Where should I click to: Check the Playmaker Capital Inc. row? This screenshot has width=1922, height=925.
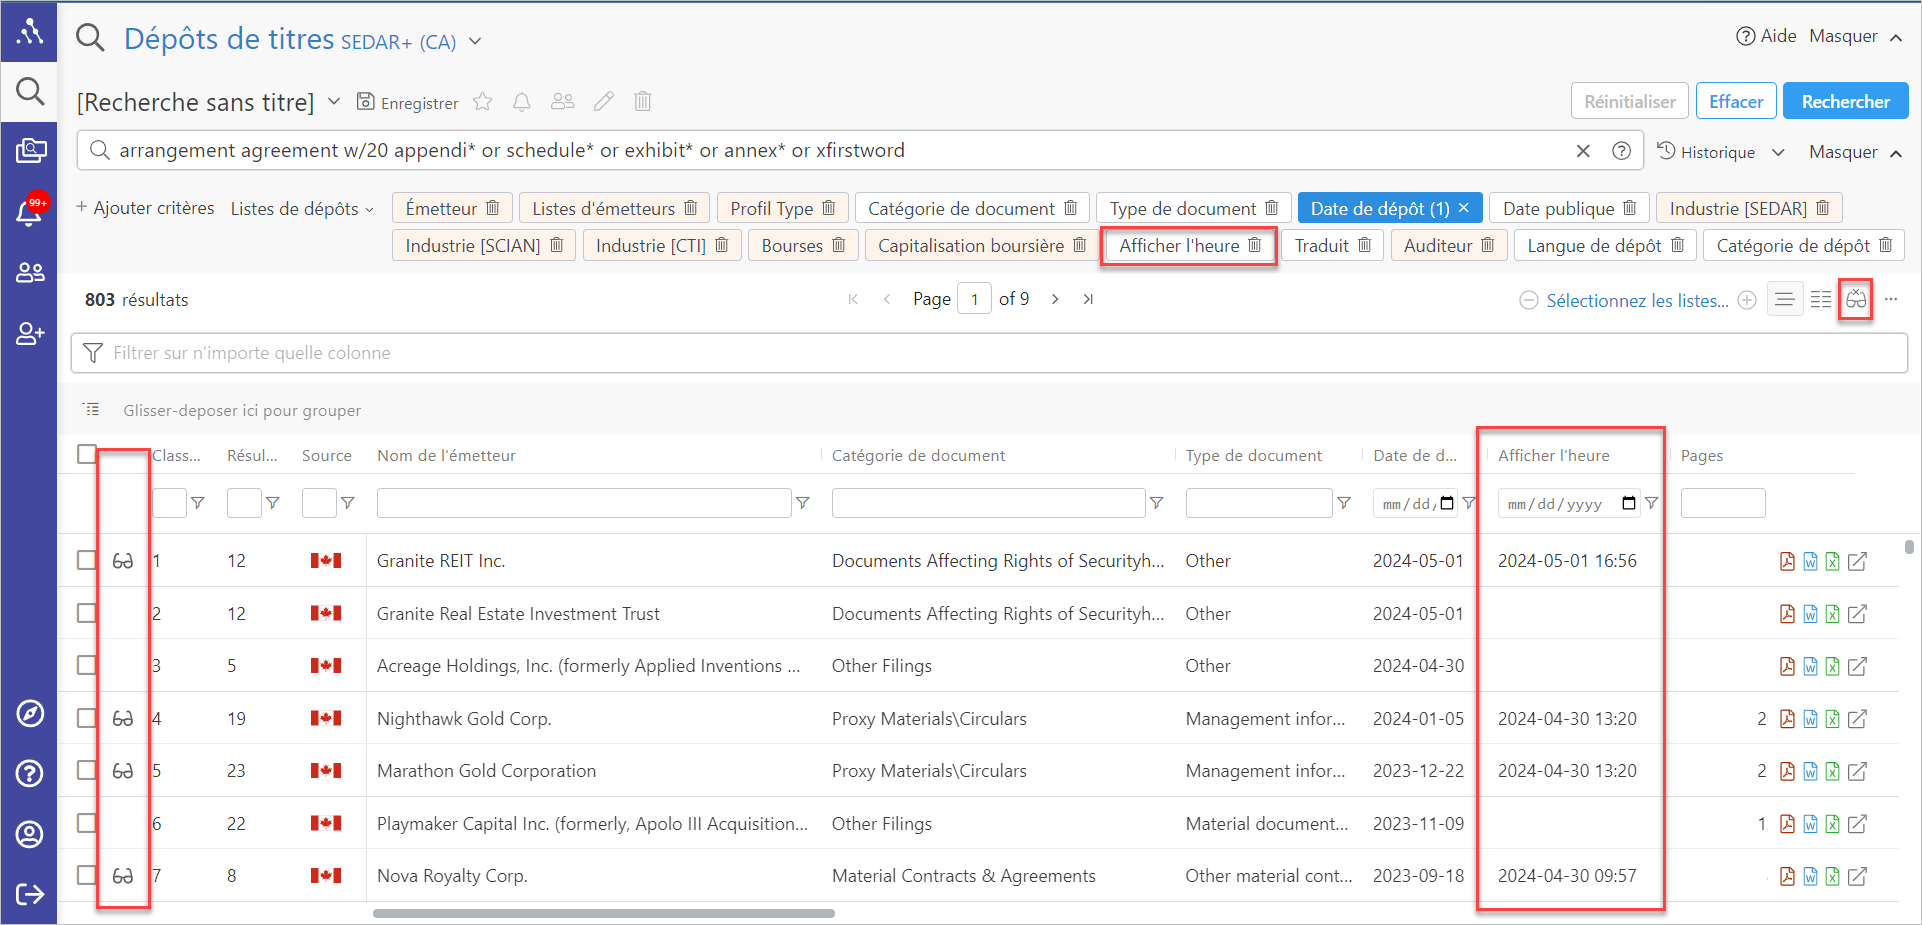point(87,823)
